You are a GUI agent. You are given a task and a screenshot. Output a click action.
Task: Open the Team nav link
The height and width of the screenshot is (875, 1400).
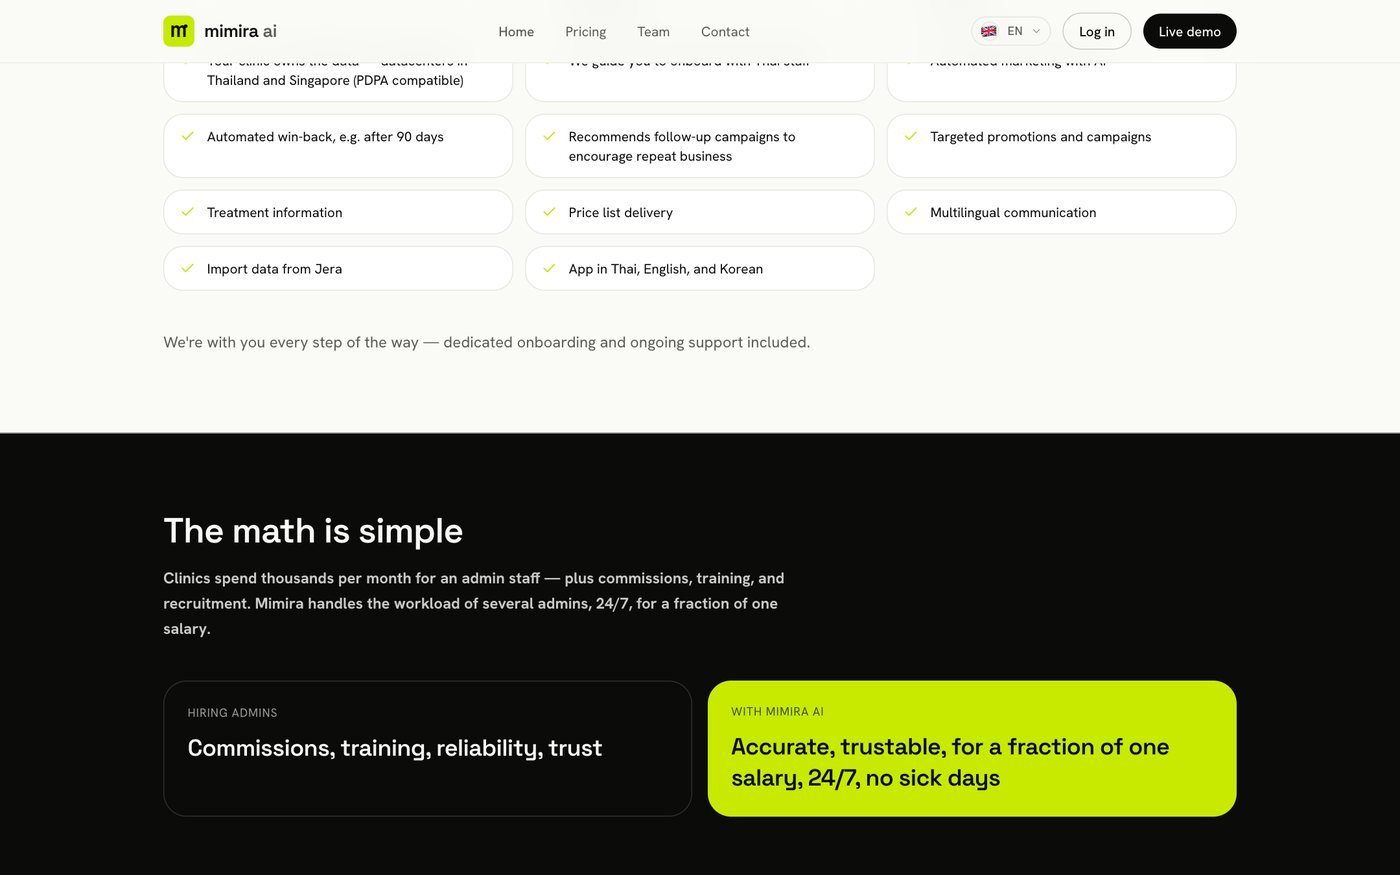pos(654,31)
